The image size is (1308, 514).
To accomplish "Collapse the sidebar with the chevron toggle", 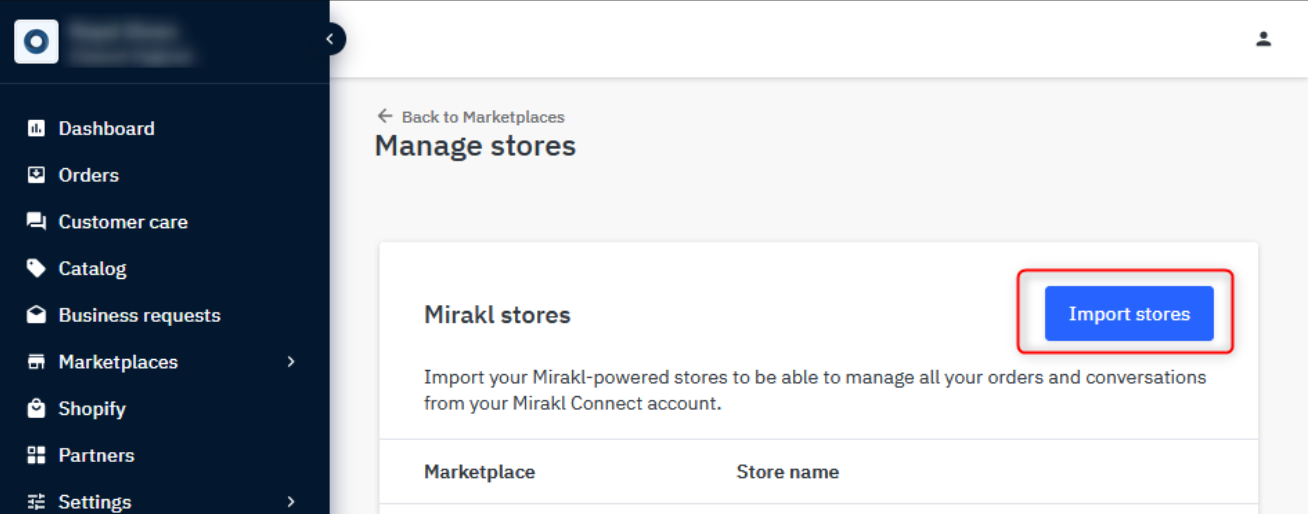I will pos(331,39).
